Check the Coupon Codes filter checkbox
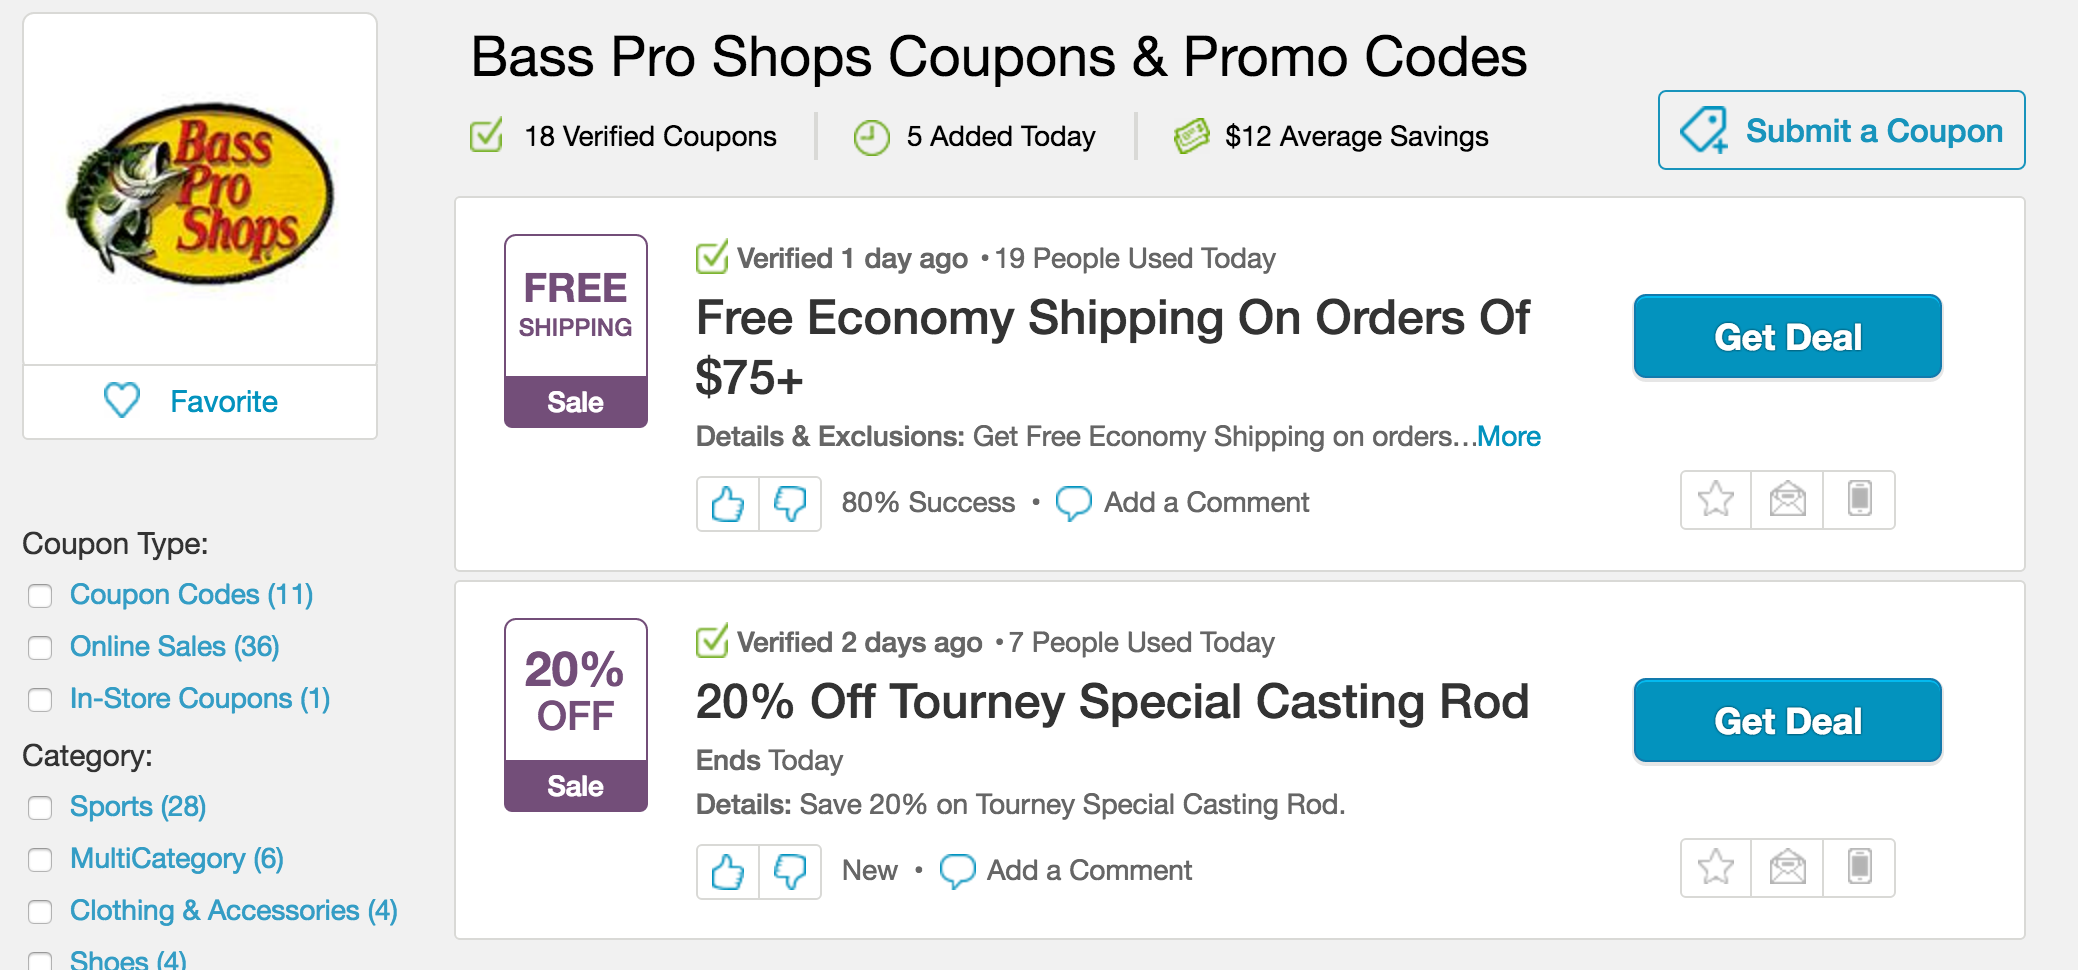Image resolution: width=2078 pixels, height=970 pixels. pos(40,596)
